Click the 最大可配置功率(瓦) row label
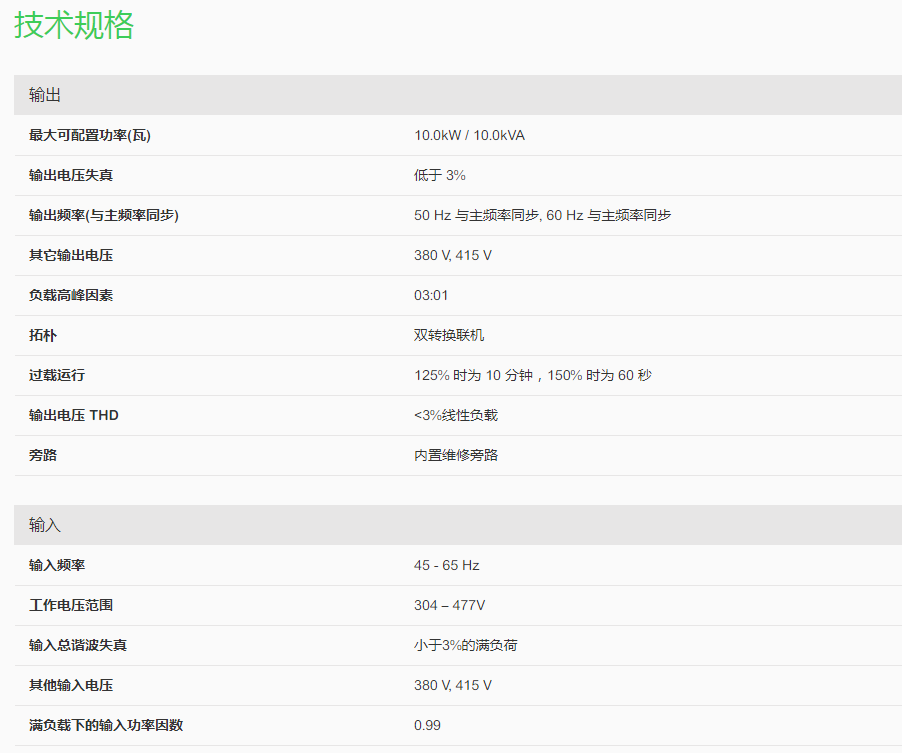This screenshot has height=753, width=902. pyautogui.click(x=90, y=135)
